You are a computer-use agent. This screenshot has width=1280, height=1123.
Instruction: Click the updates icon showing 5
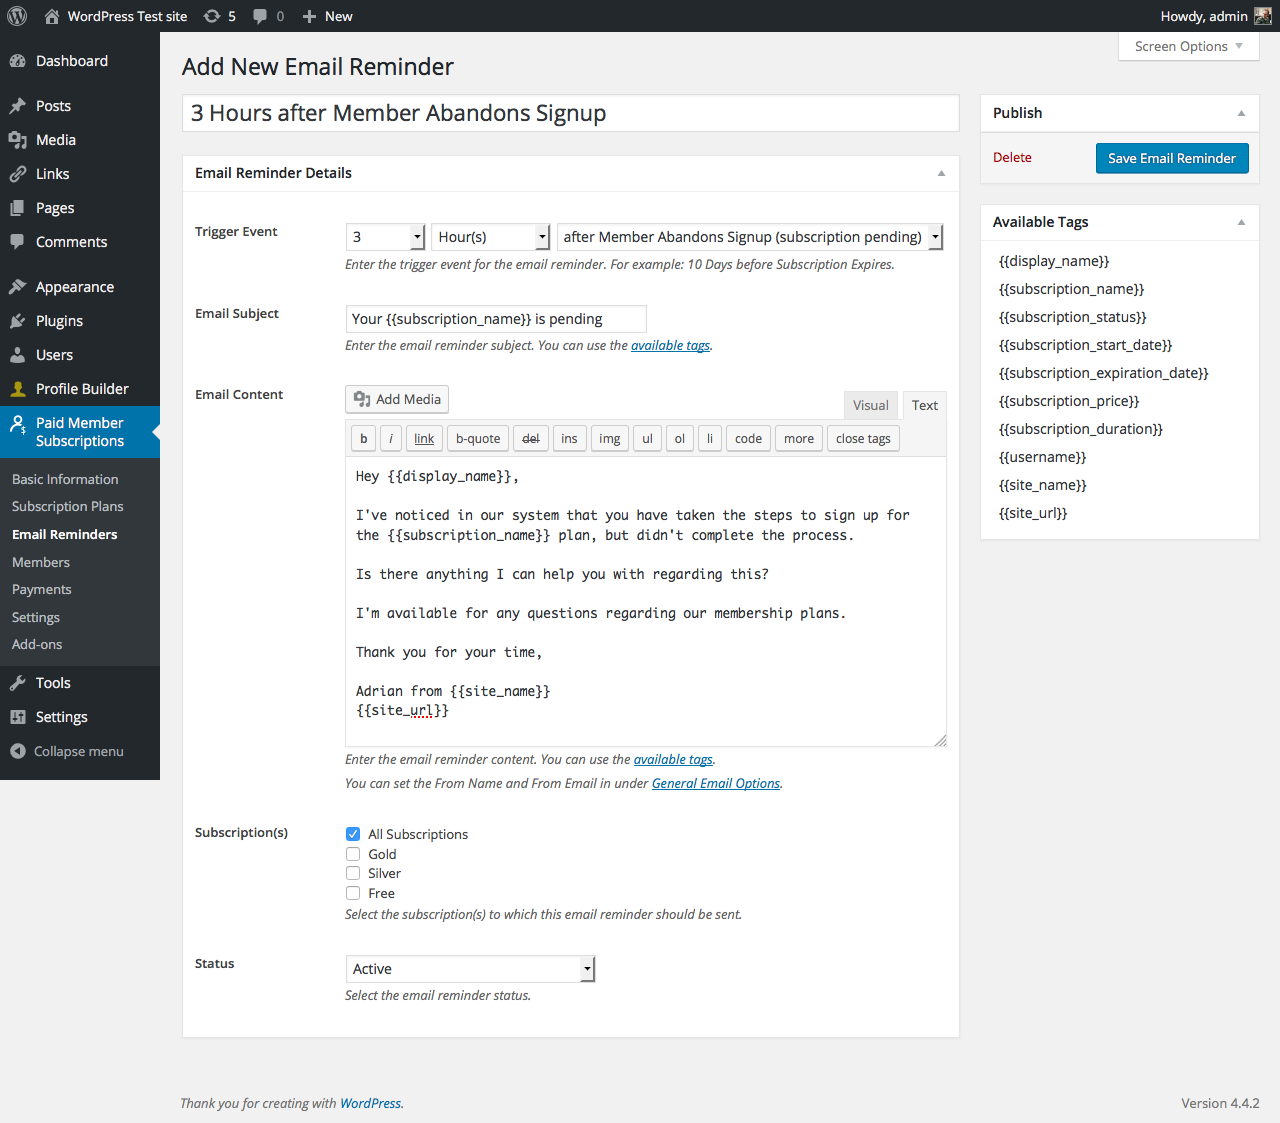[x=212, y=16]
